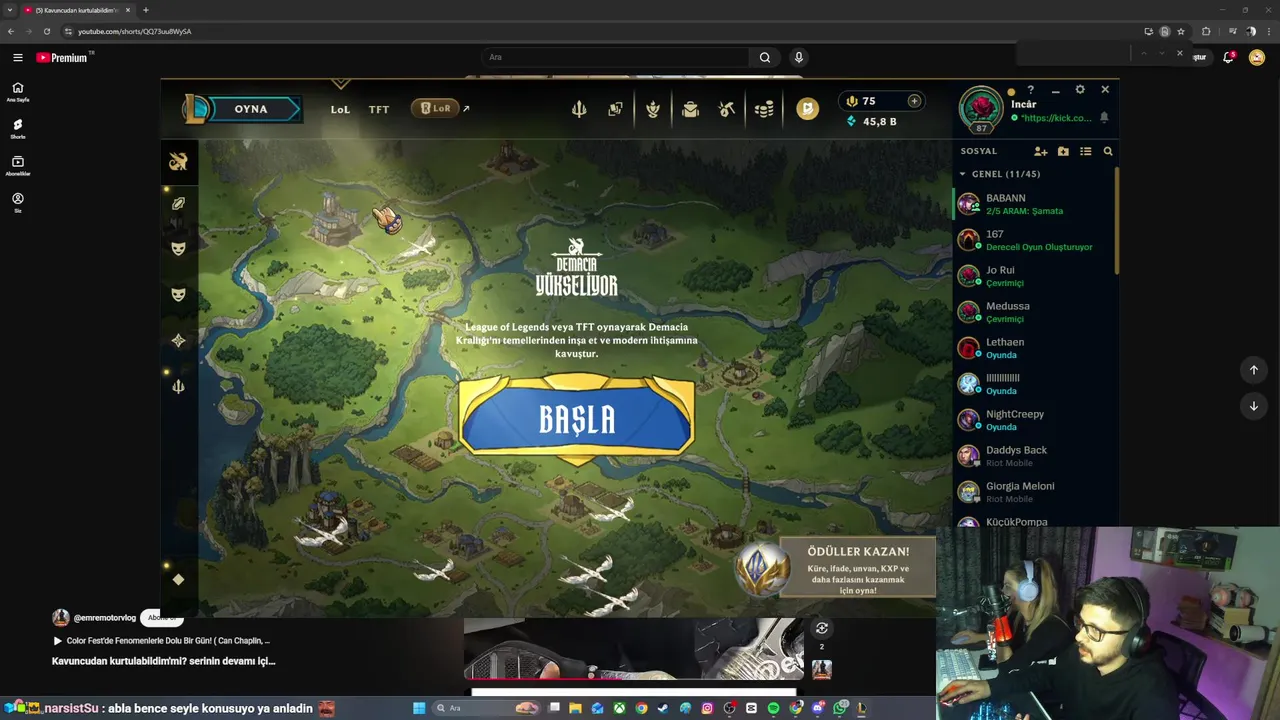Screen dimensions: 1280x720
Task: Click the gold round pass icon
Action: tap(807, 109)
